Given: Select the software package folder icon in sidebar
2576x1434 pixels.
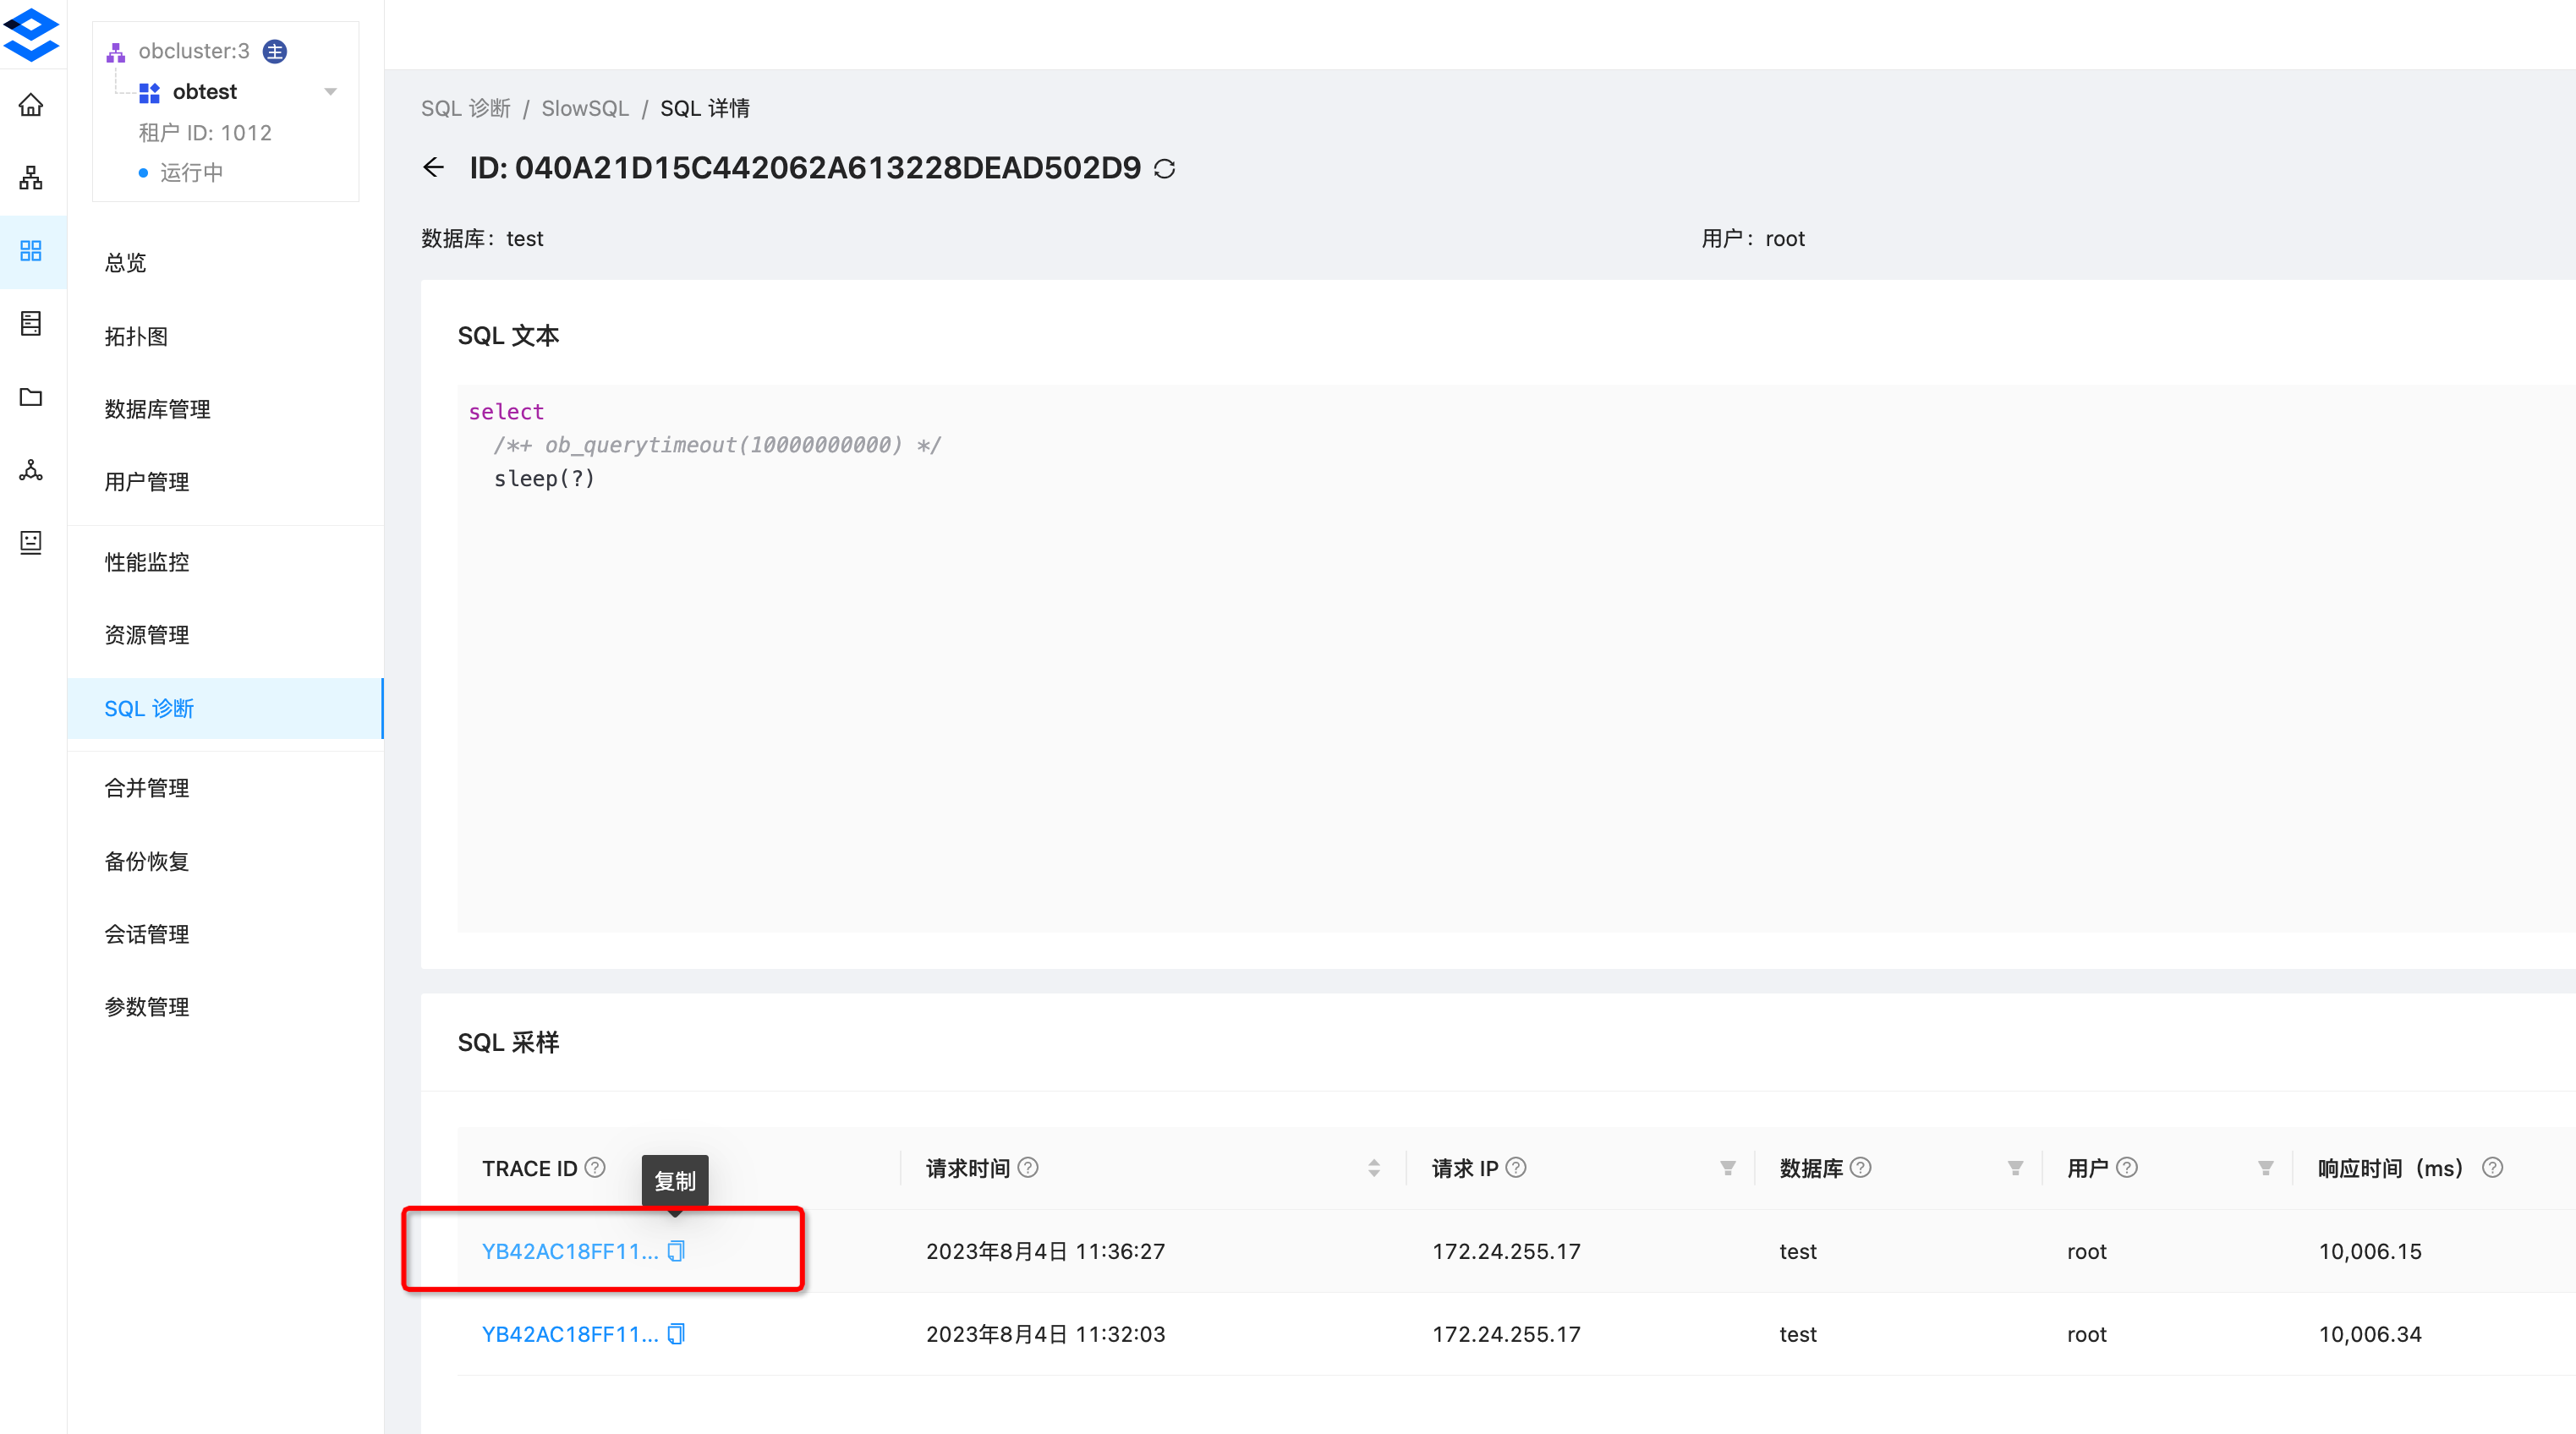Looking at the screenshot, I should point(30,397).
